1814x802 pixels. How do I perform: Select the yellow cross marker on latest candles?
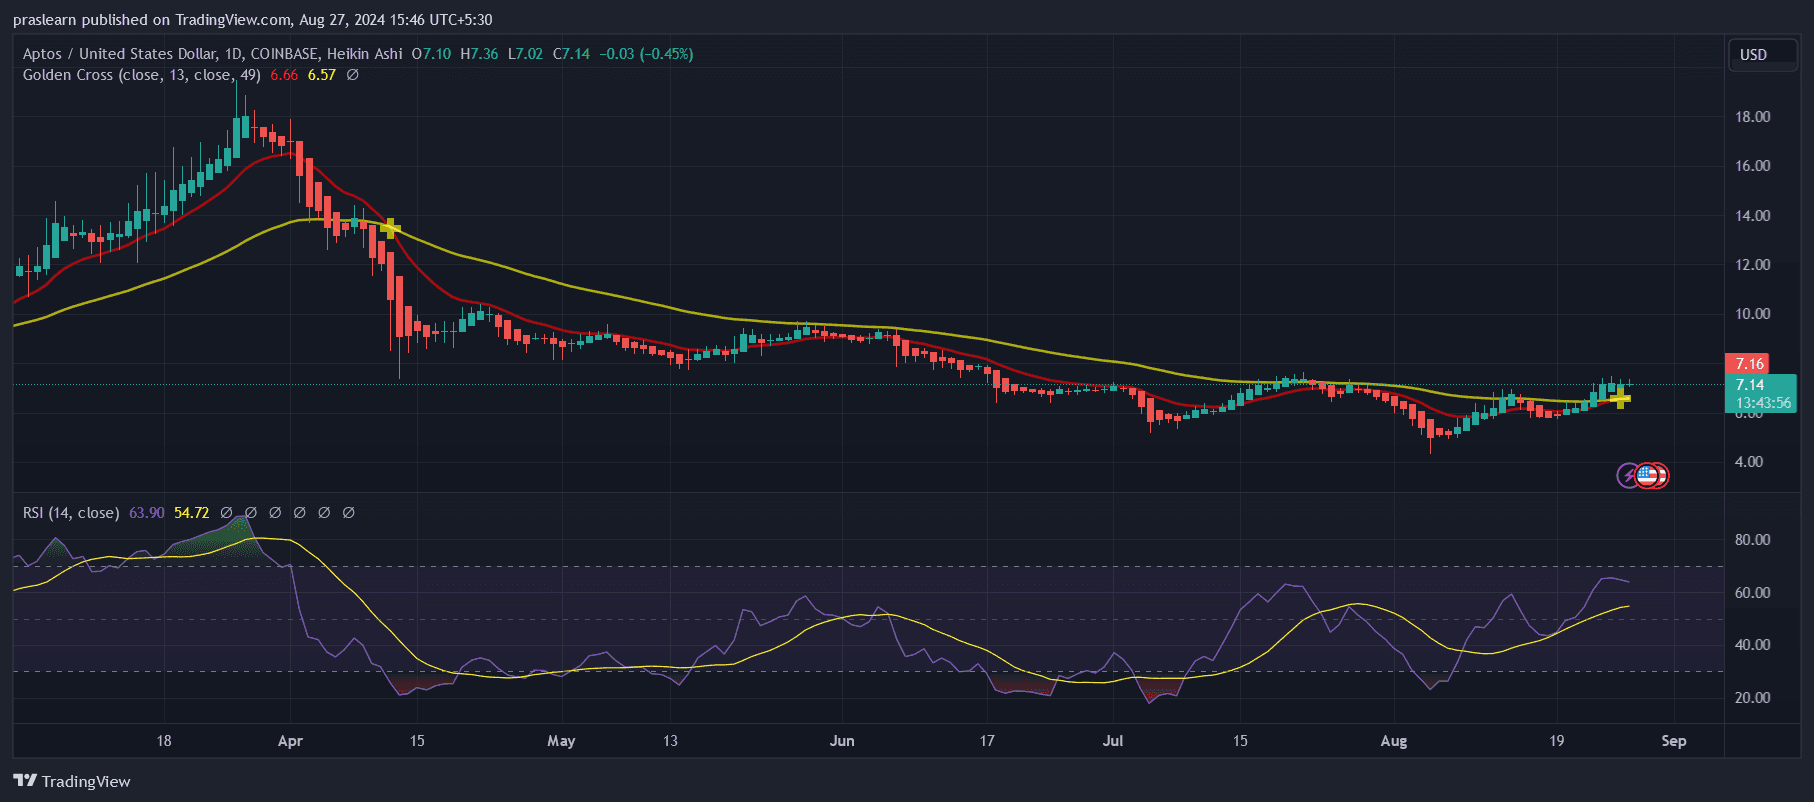1620,398
